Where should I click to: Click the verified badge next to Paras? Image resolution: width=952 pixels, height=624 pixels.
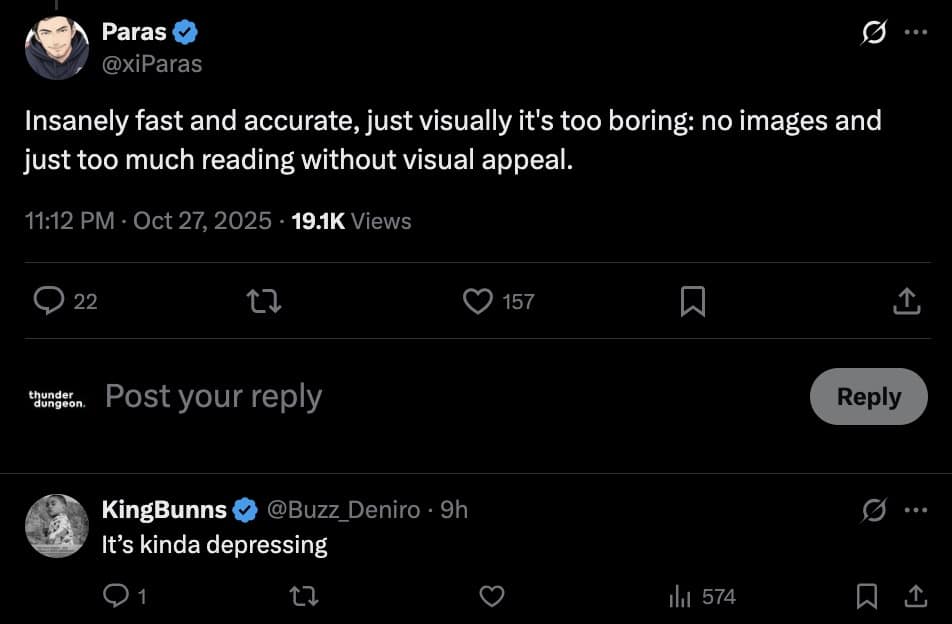click(186, 31)
